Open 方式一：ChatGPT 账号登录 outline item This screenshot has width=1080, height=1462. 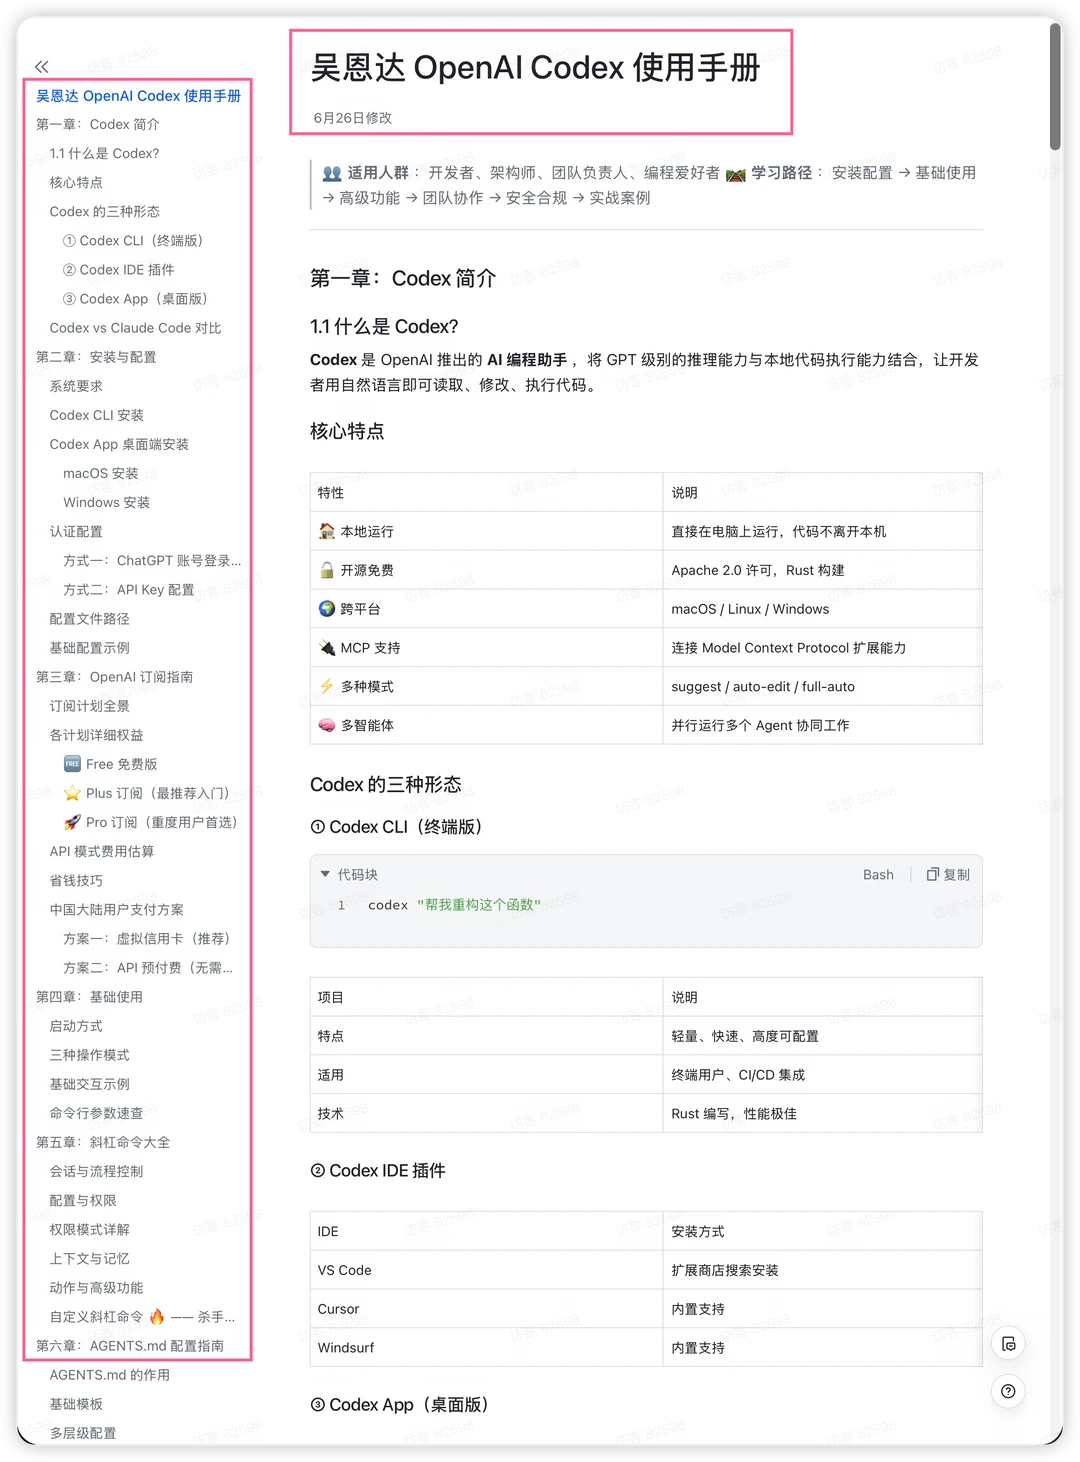click(152, 560)
